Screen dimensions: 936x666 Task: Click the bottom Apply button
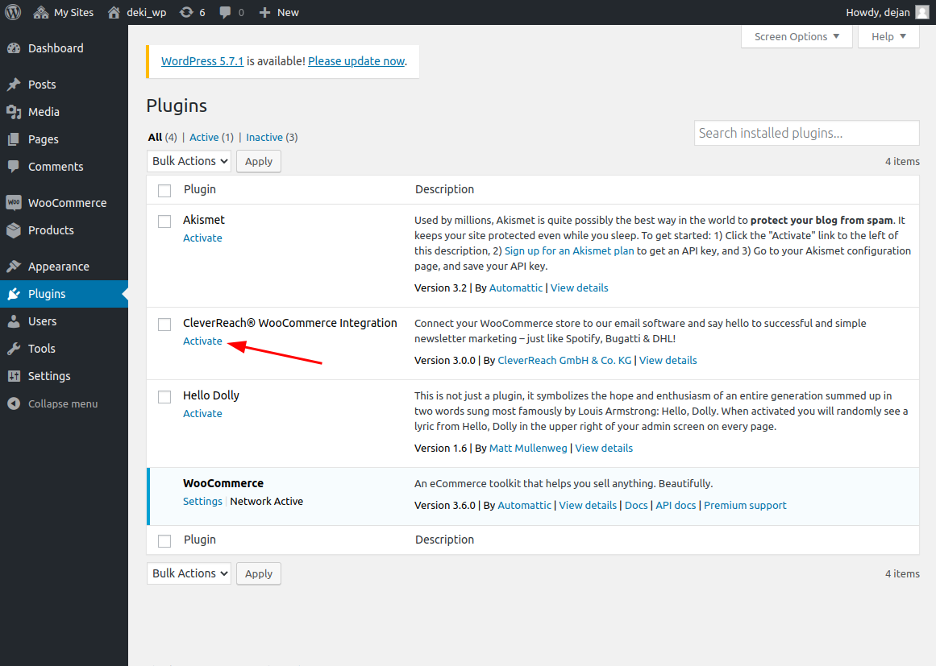(258, 574)
